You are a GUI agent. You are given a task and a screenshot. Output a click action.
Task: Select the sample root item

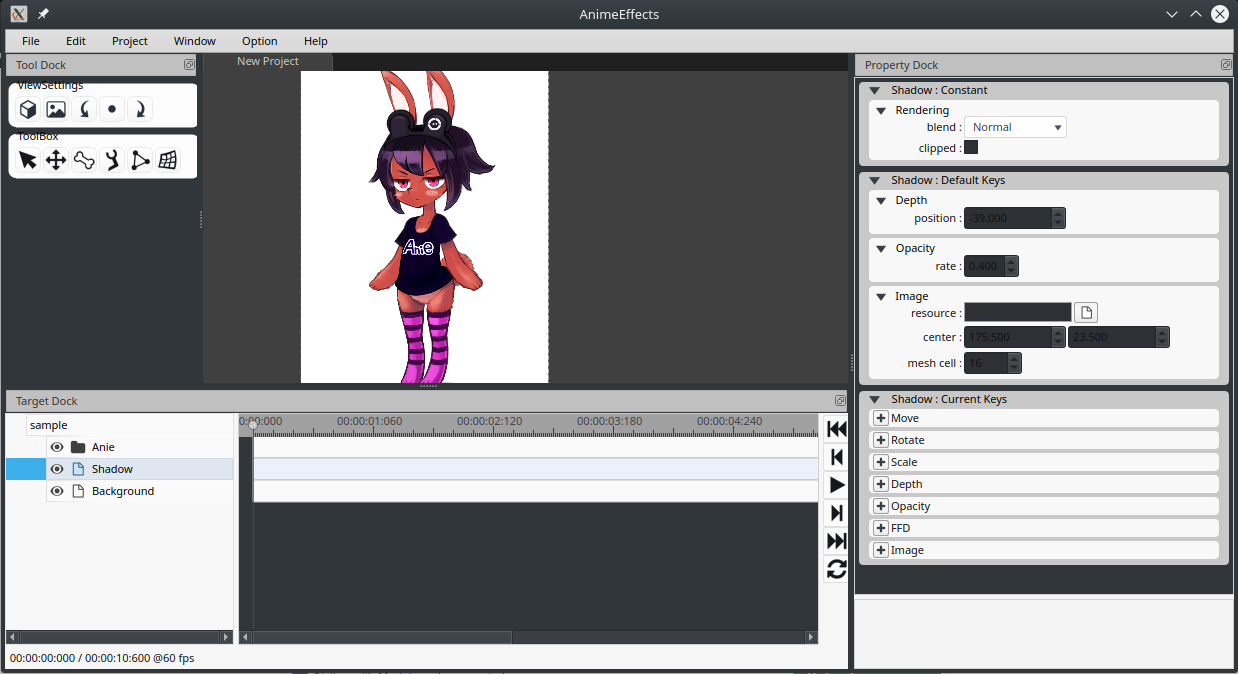[49, 425]
